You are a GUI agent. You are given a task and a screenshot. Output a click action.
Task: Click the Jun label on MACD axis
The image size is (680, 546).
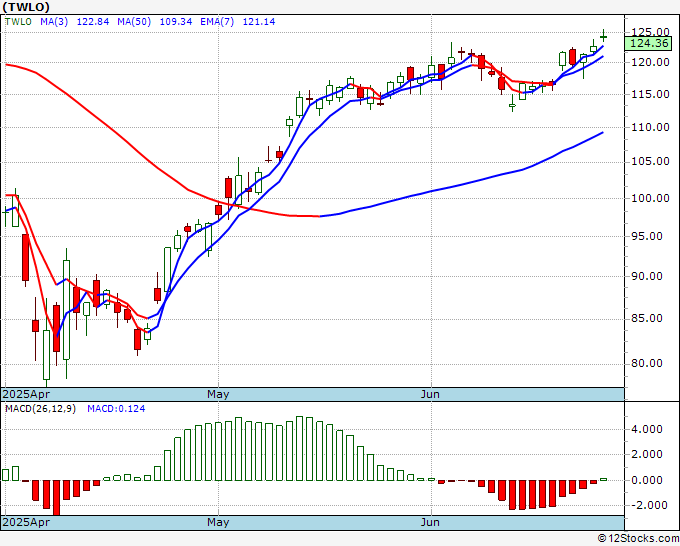(x=430, y=522)
